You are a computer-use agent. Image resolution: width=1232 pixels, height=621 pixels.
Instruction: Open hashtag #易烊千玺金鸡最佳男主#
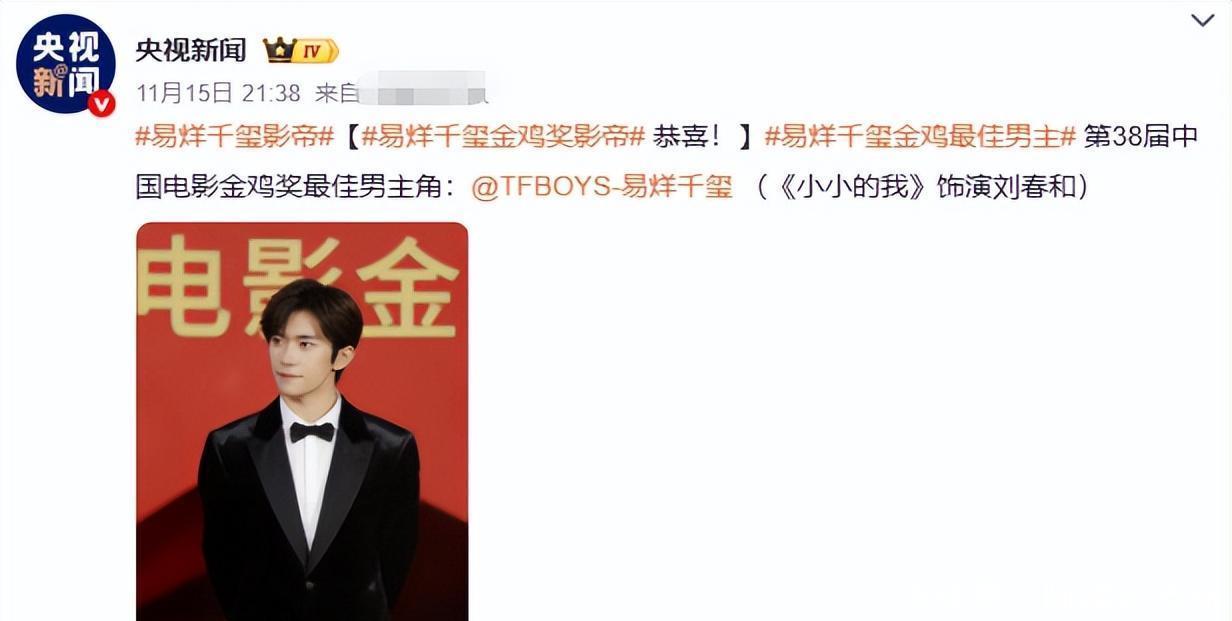(x=920, y=137)
